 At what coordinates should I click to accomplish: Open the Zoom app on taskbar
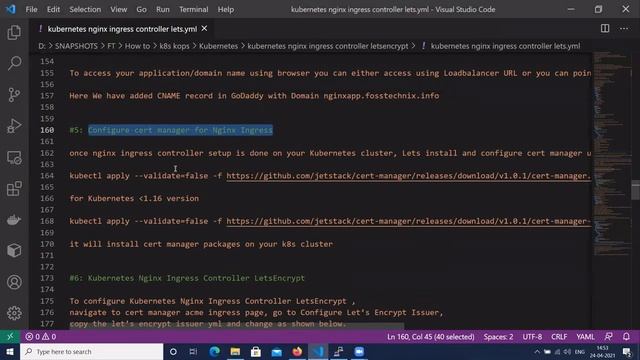[x=359, y=351]
